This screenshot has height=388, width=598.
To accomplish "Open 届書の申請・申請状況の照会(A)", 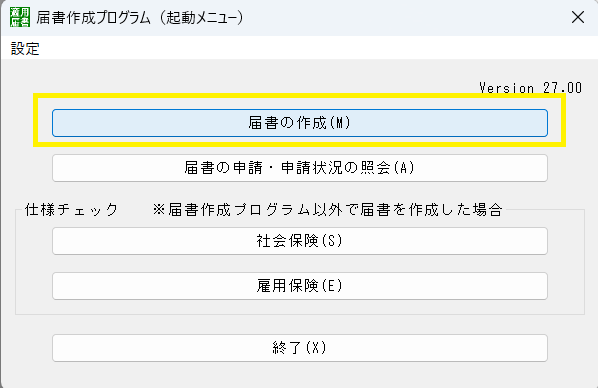I will click(x=300, y=168).
